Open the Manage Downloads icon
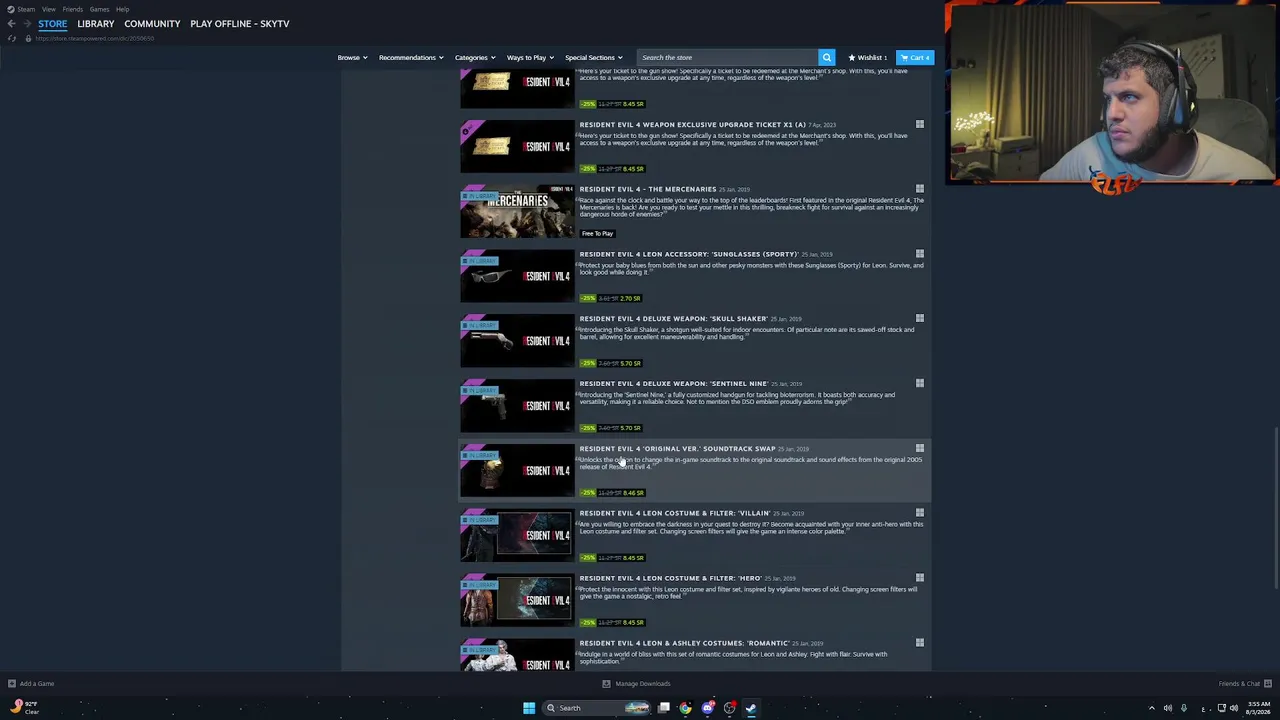Screen dimensions: 1280x720 [x=606, y=684]
